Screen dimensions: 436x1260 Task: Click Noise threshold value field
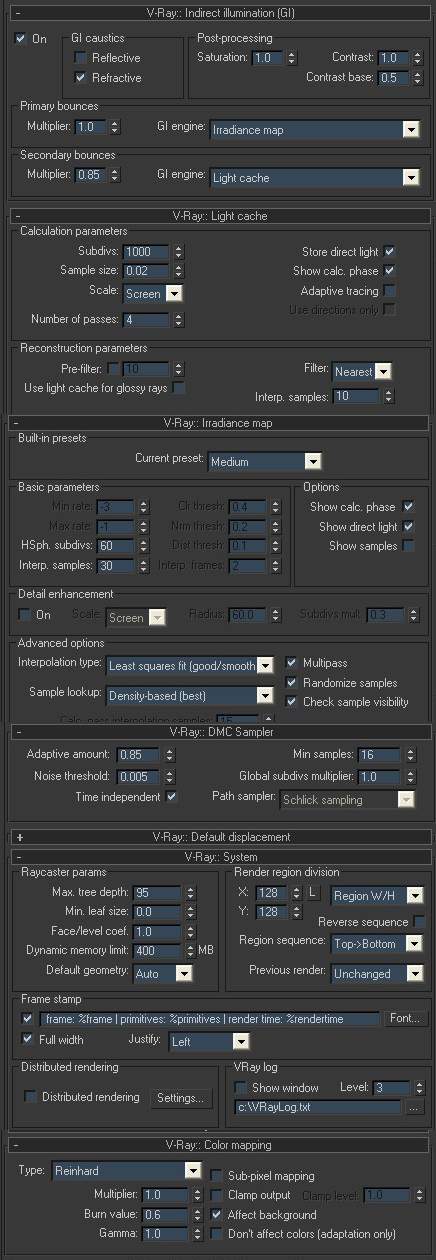click(x=139, y=777)
